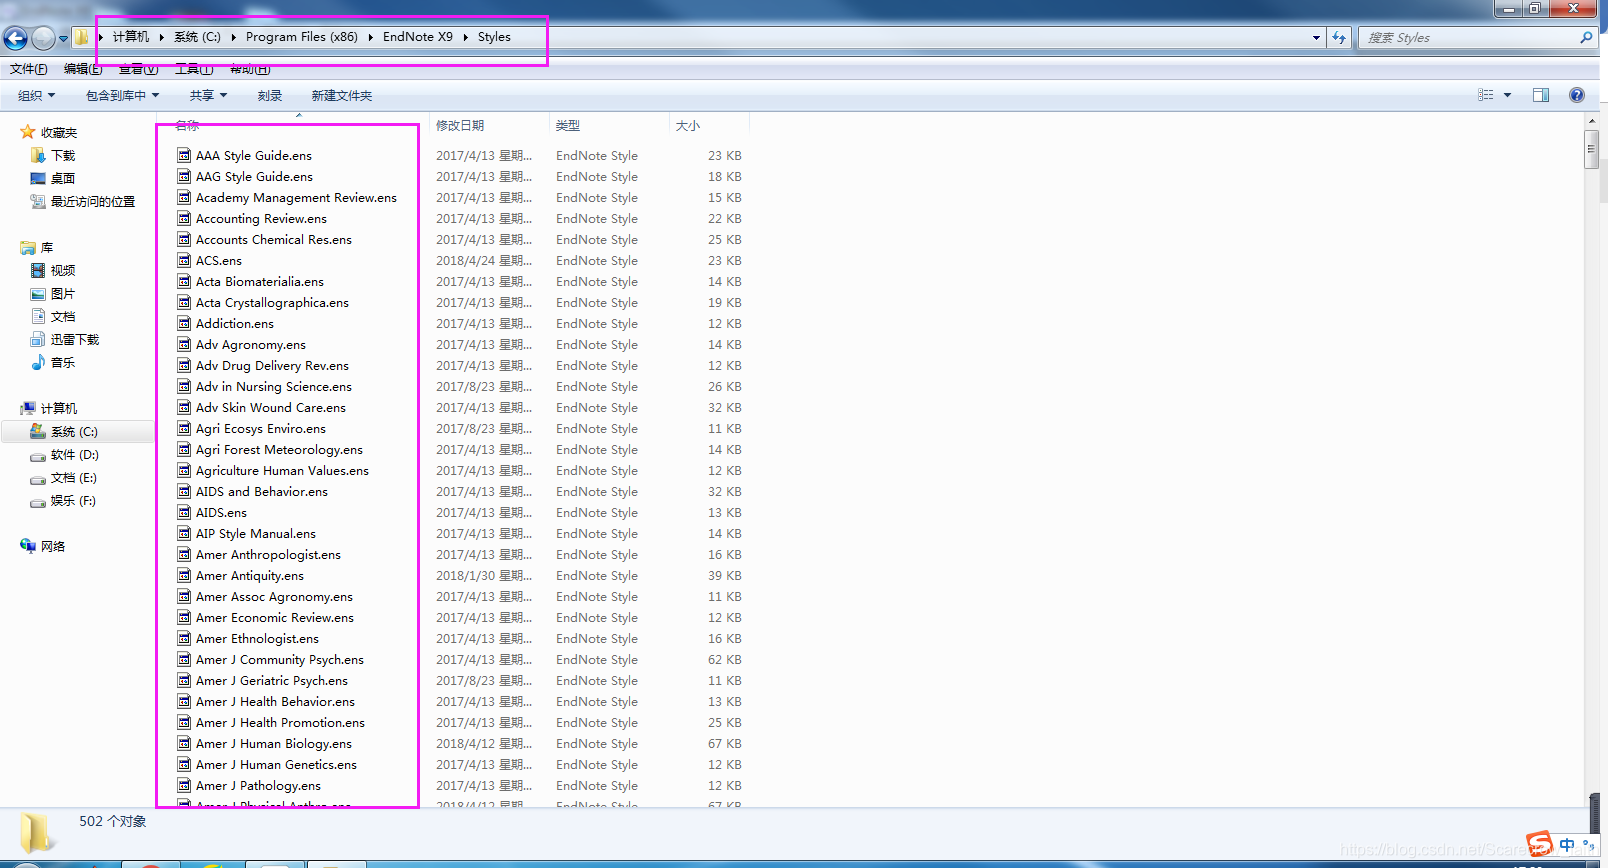This screenshot has height=868, width=1608.
Task: Open the address bar history dropdown
Action: coord(1316,38)
